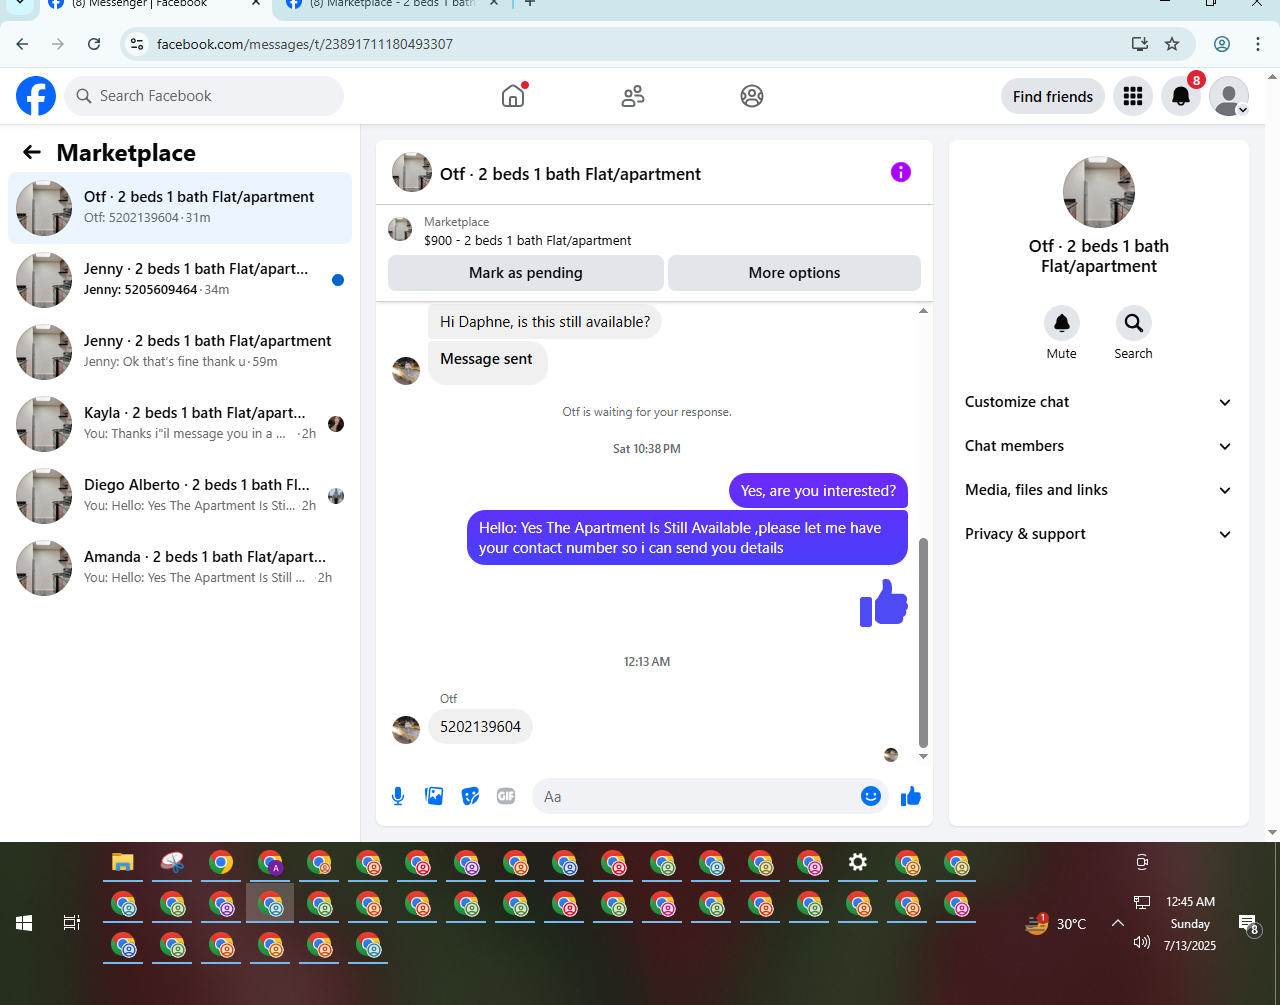Open the Otf 2 beds conversation
The width and height of the screenshot is (1280, 1005).
pos(180,208)
